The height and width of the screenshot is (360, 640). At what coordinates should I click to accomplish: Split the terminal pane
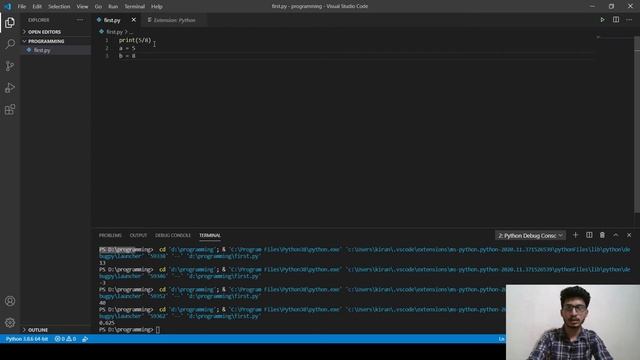[x=589, y=235]
